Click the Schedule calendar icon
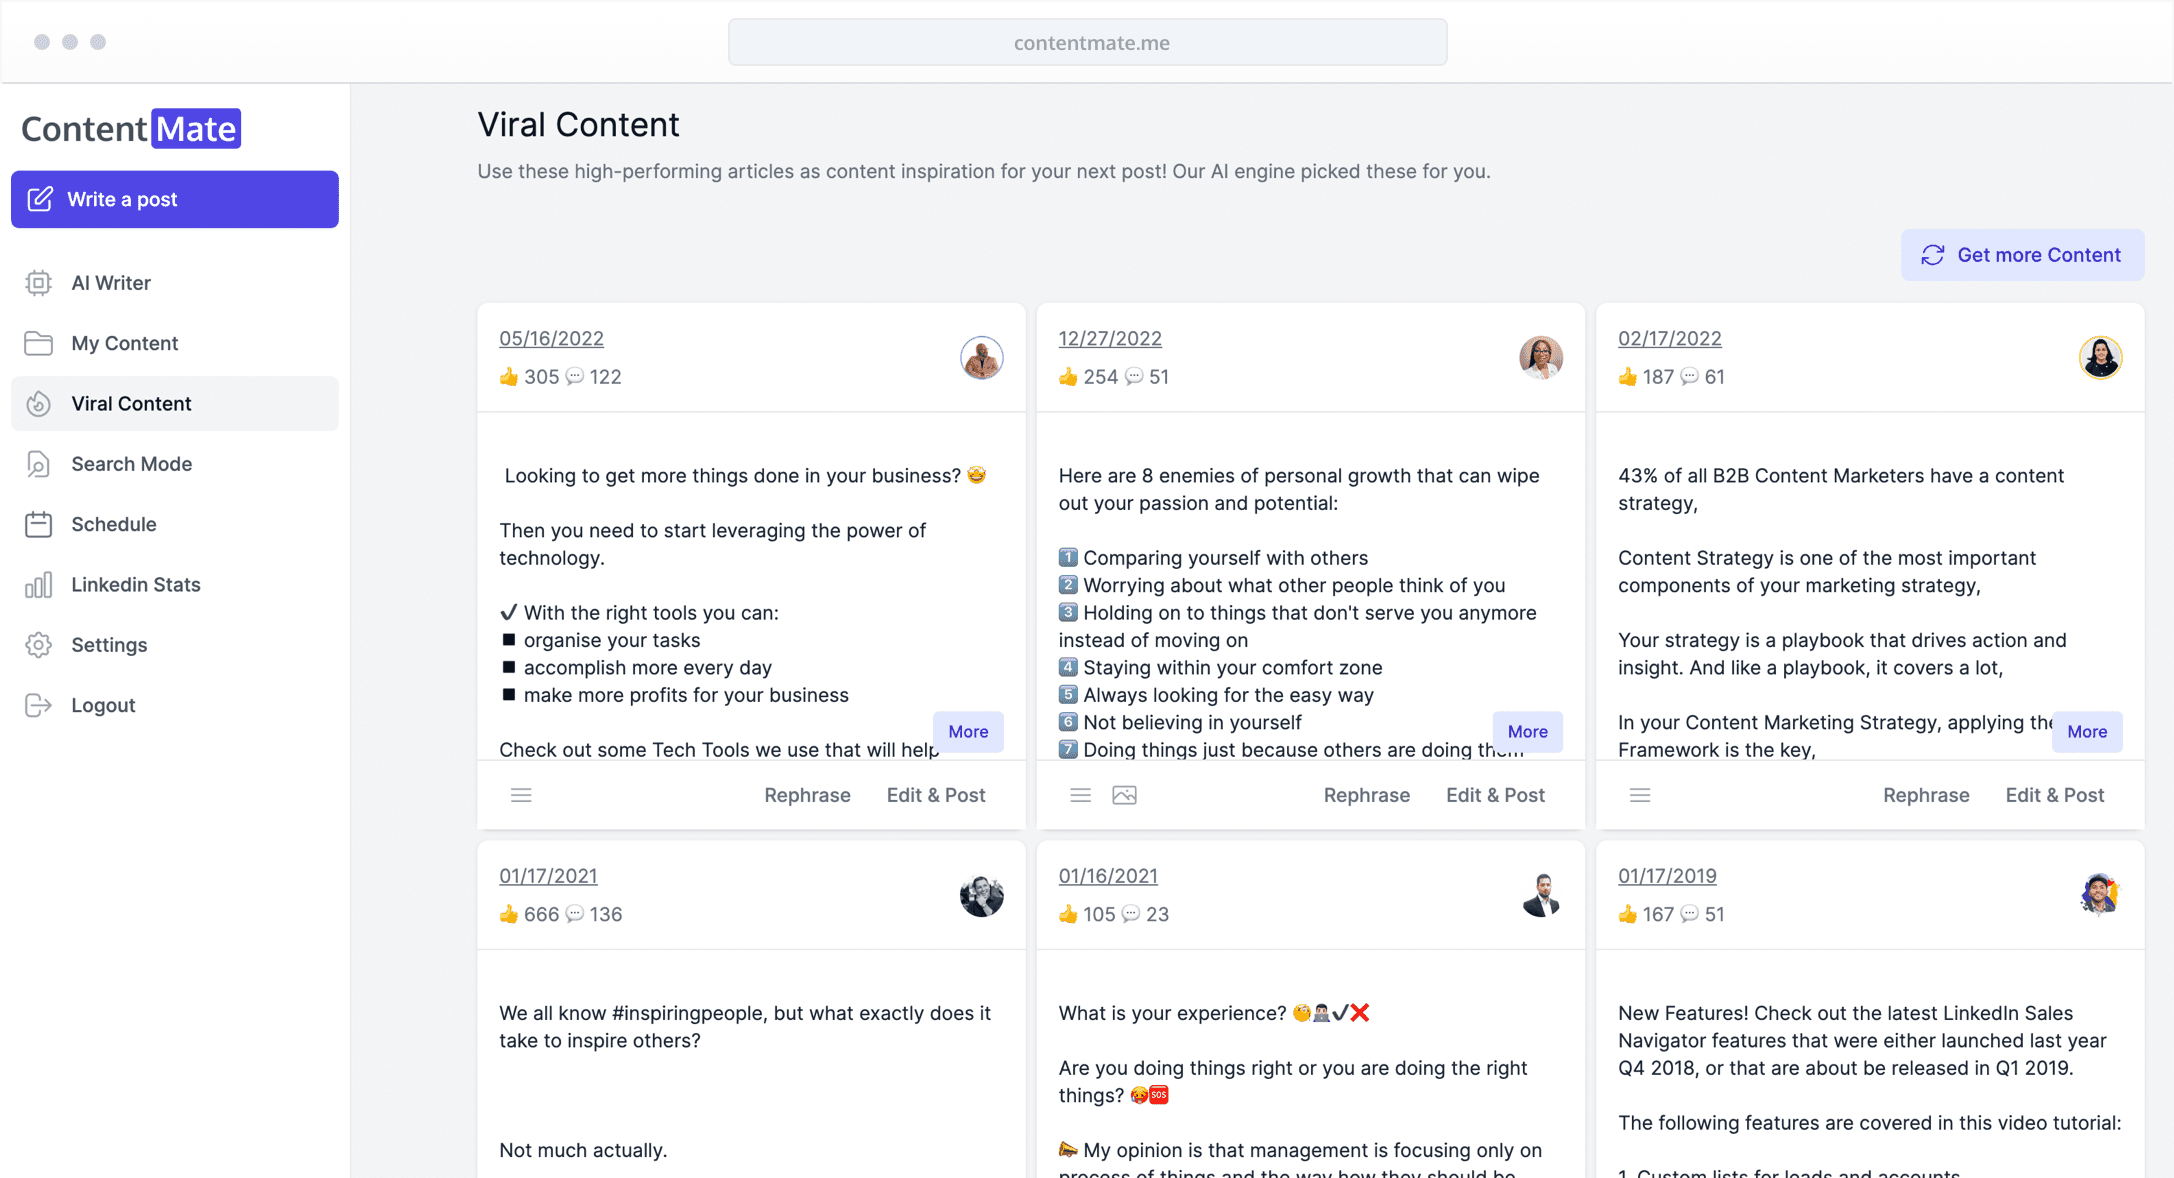 (x=38, y=524)
